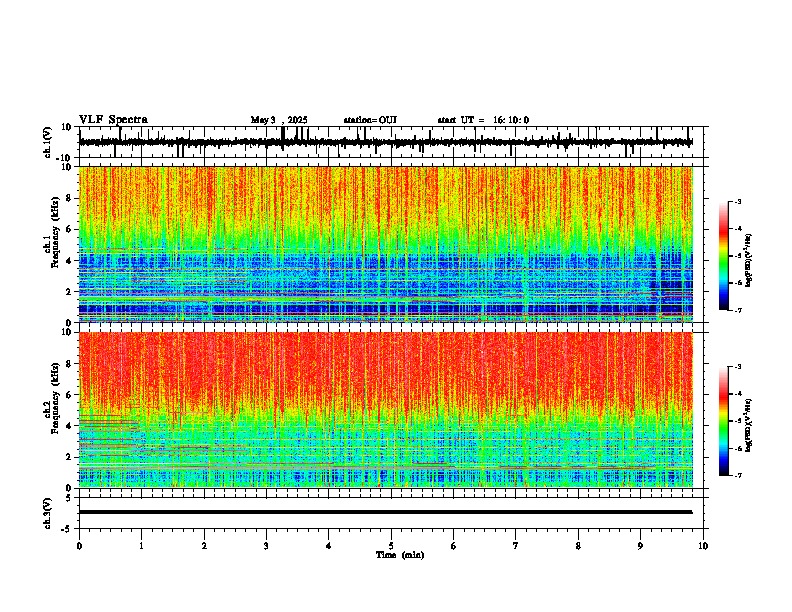Click the "10" tick on Time axis

[703, 546]
